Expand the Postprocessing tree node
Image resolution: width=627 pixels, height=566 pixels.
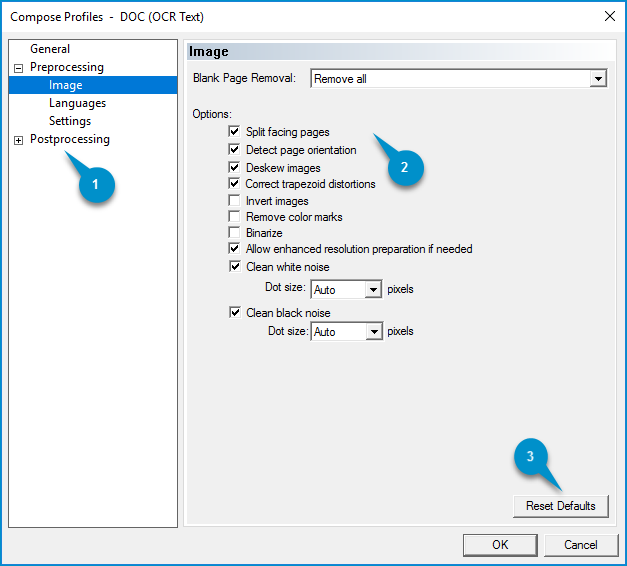click(18, 140)
